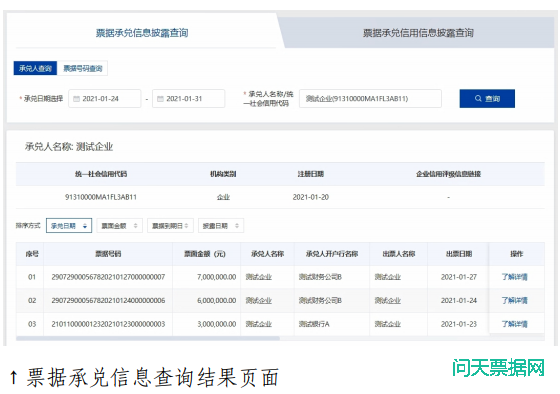Click the 出票日期 column header
560x394 pixels.
[459, 254]
